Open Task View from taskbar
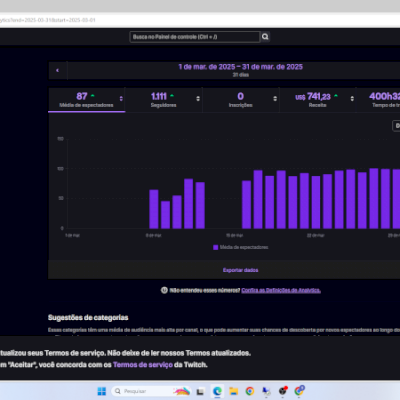 pos(200,391)
